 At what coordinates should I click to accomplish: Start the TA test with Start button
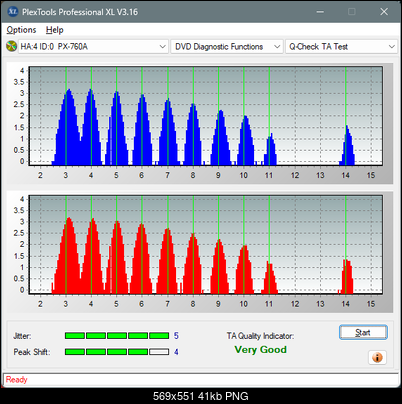363,332
